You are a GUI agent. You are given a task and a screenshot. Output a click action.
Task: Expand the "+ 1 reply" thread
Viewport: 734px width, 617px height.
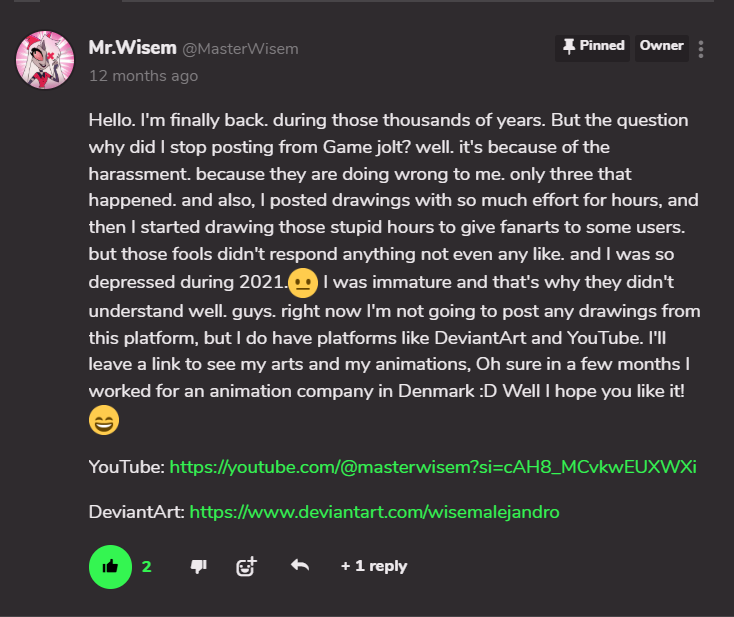tap(373, 566)
